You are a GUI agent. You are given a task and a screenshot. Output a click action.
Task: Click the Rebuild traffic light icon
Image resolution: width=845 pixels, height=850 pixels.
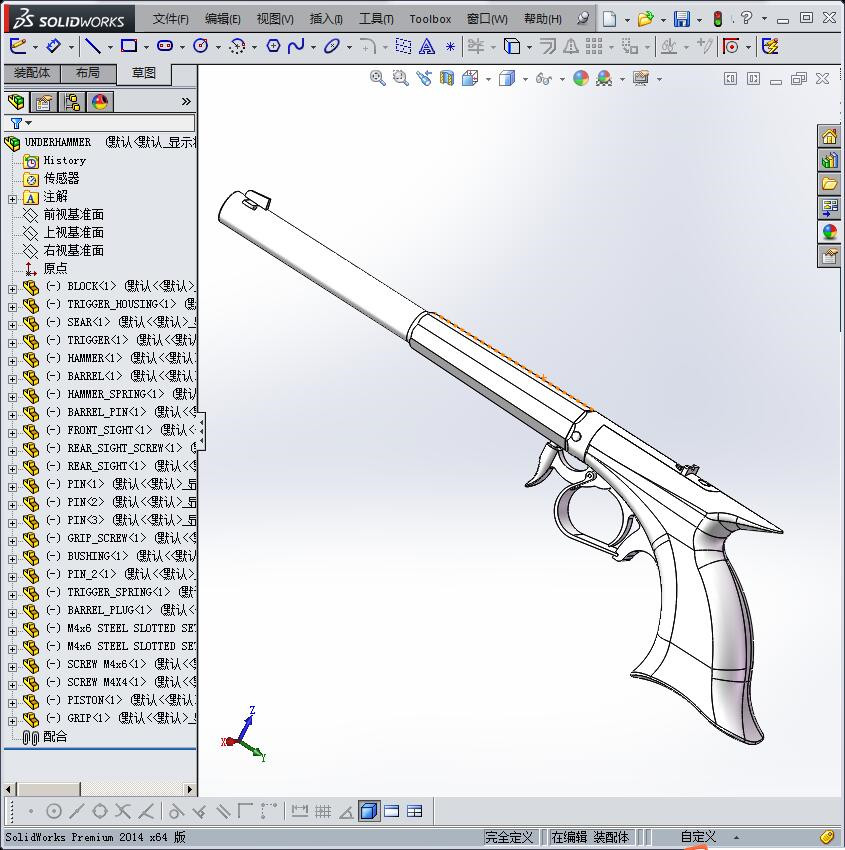point(718,19)
